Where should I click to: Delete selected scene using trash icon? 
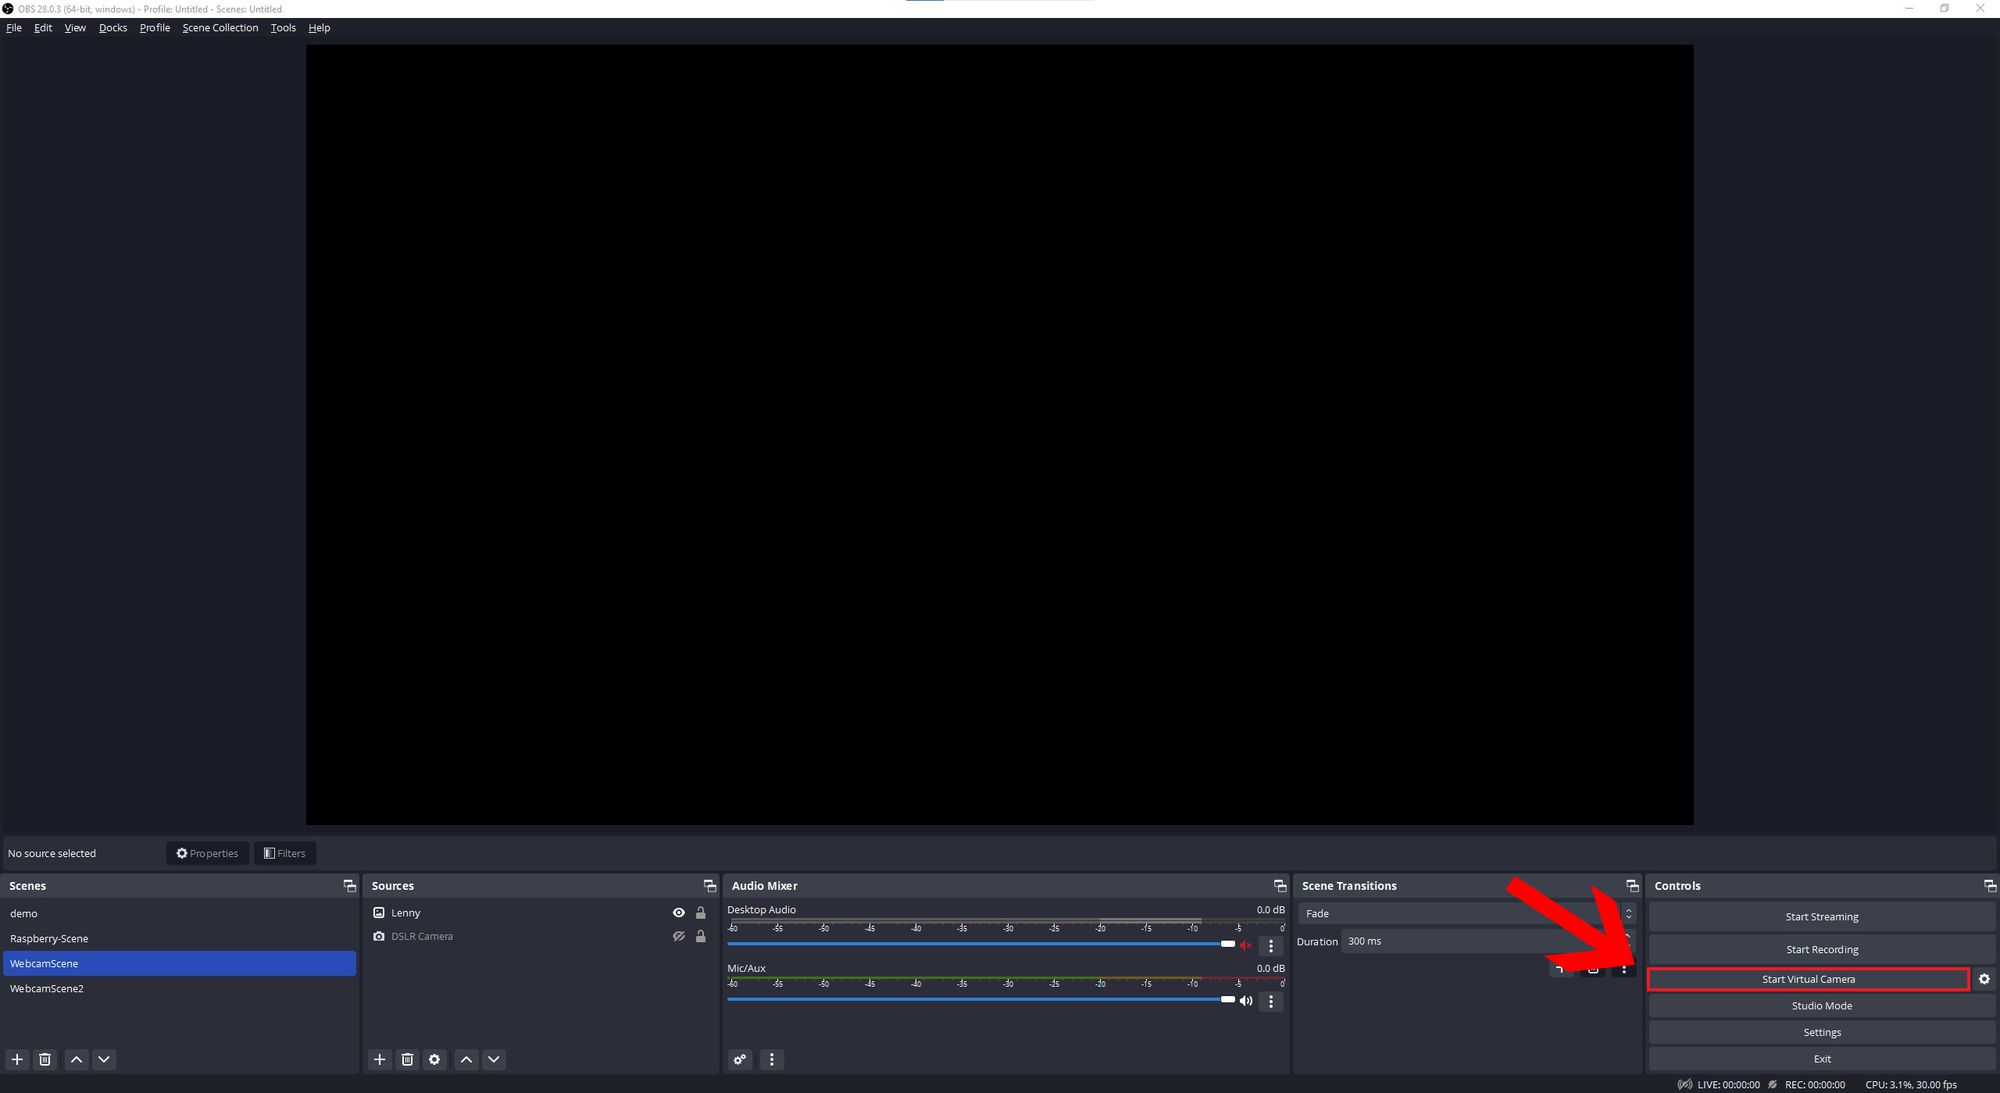(45, 1059)
